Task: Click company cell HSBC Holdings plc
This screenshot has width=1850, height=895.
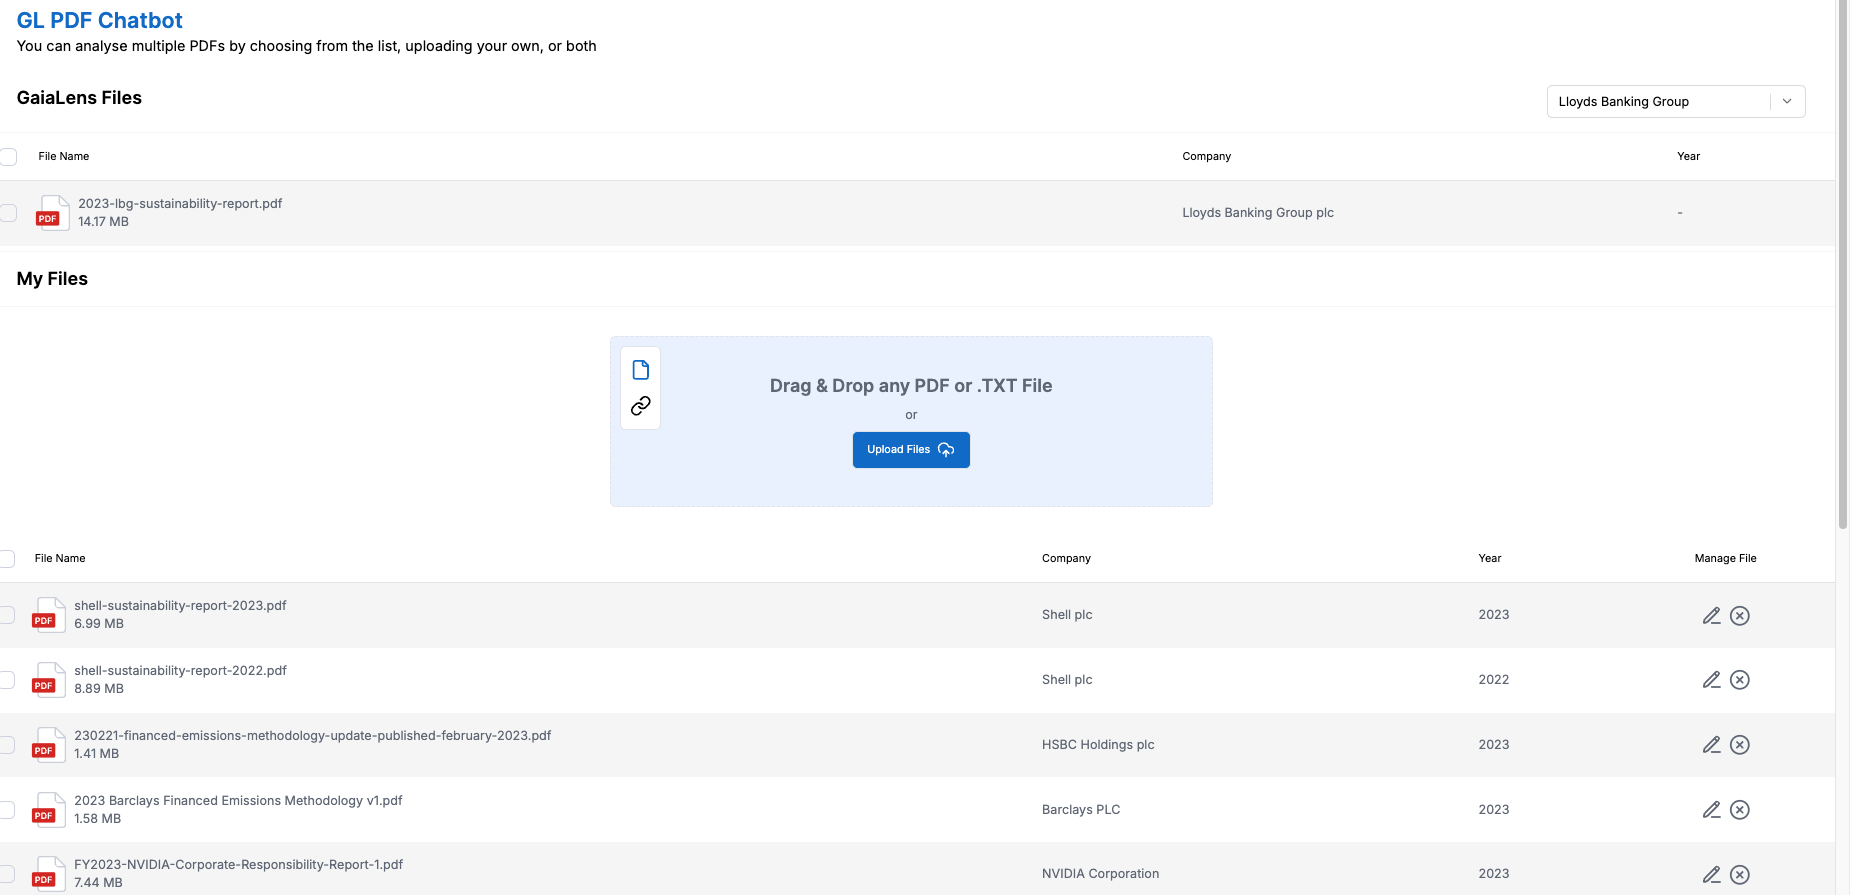Action: (x=1098, y=744)
